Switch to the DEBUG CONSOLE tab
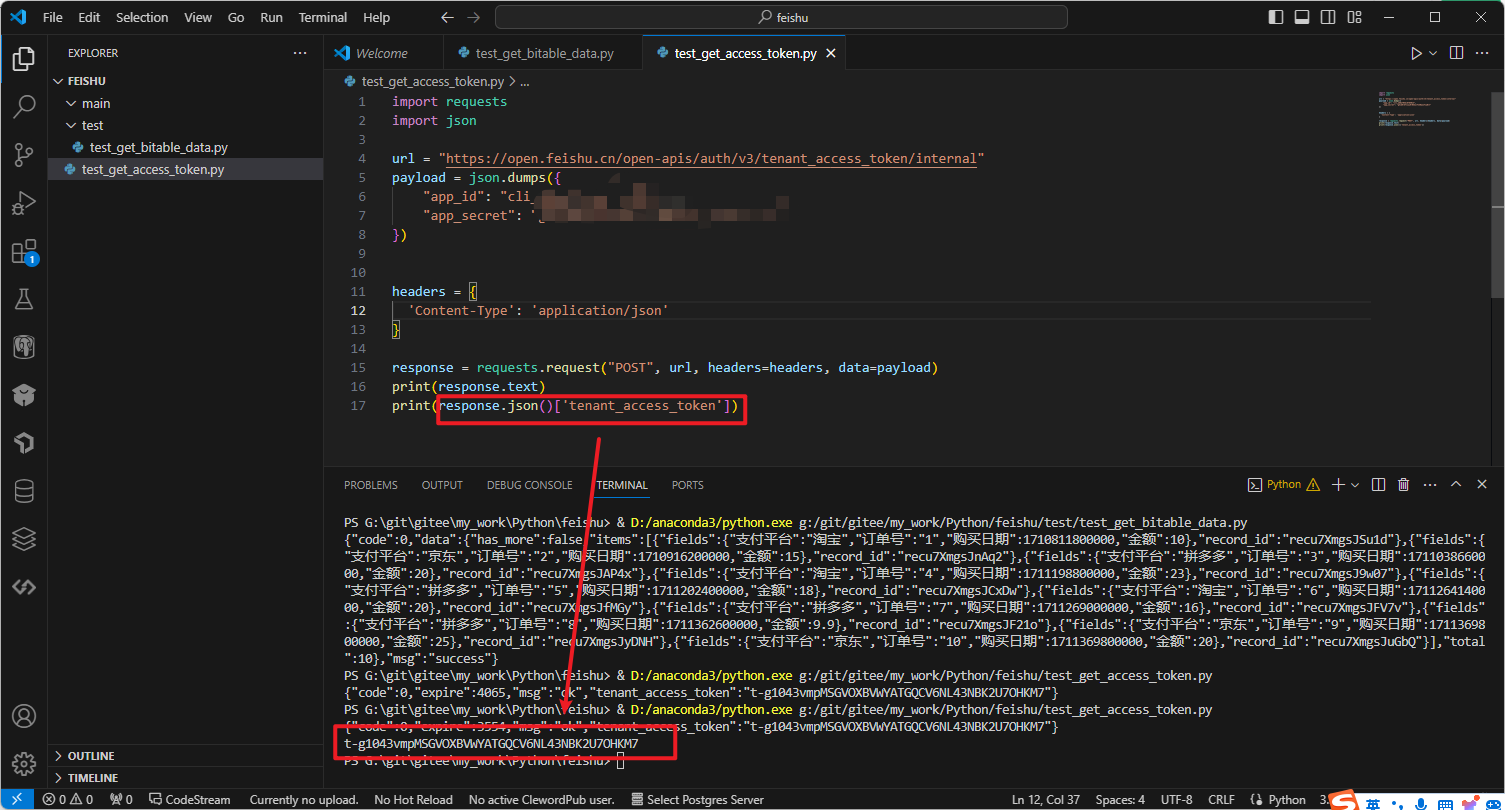This screenshot has height=810, width=1505. [x=530, y=484]
